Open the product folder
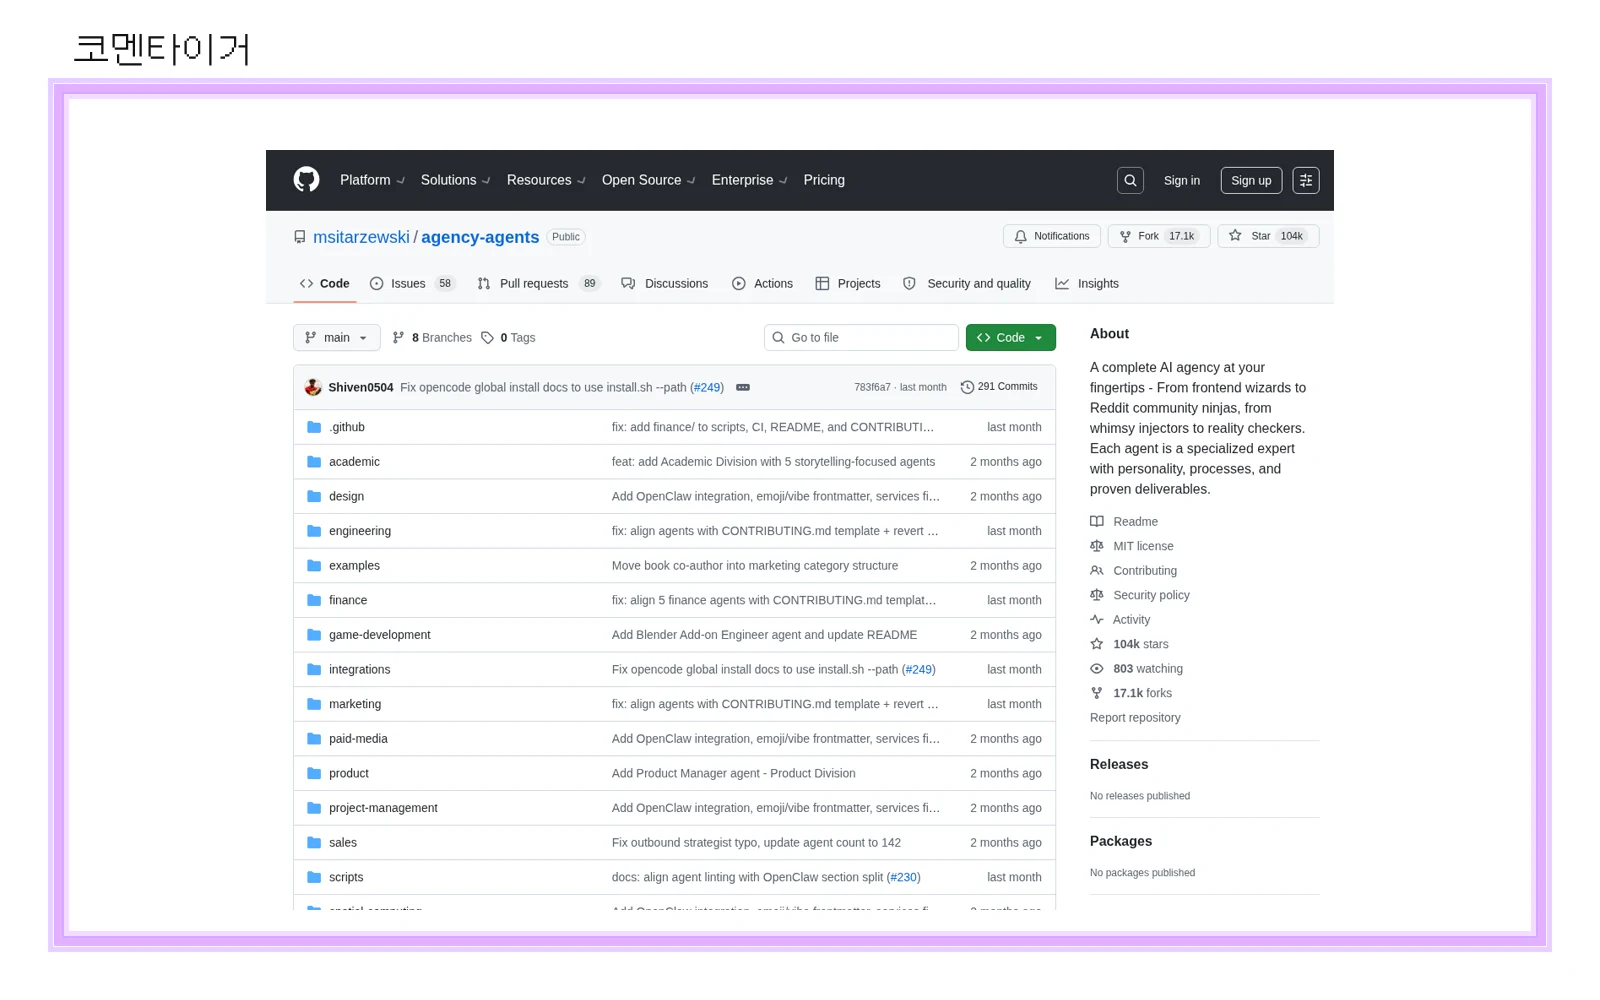The width and height of the screenshot is (1600, 1000). [349, 774]
